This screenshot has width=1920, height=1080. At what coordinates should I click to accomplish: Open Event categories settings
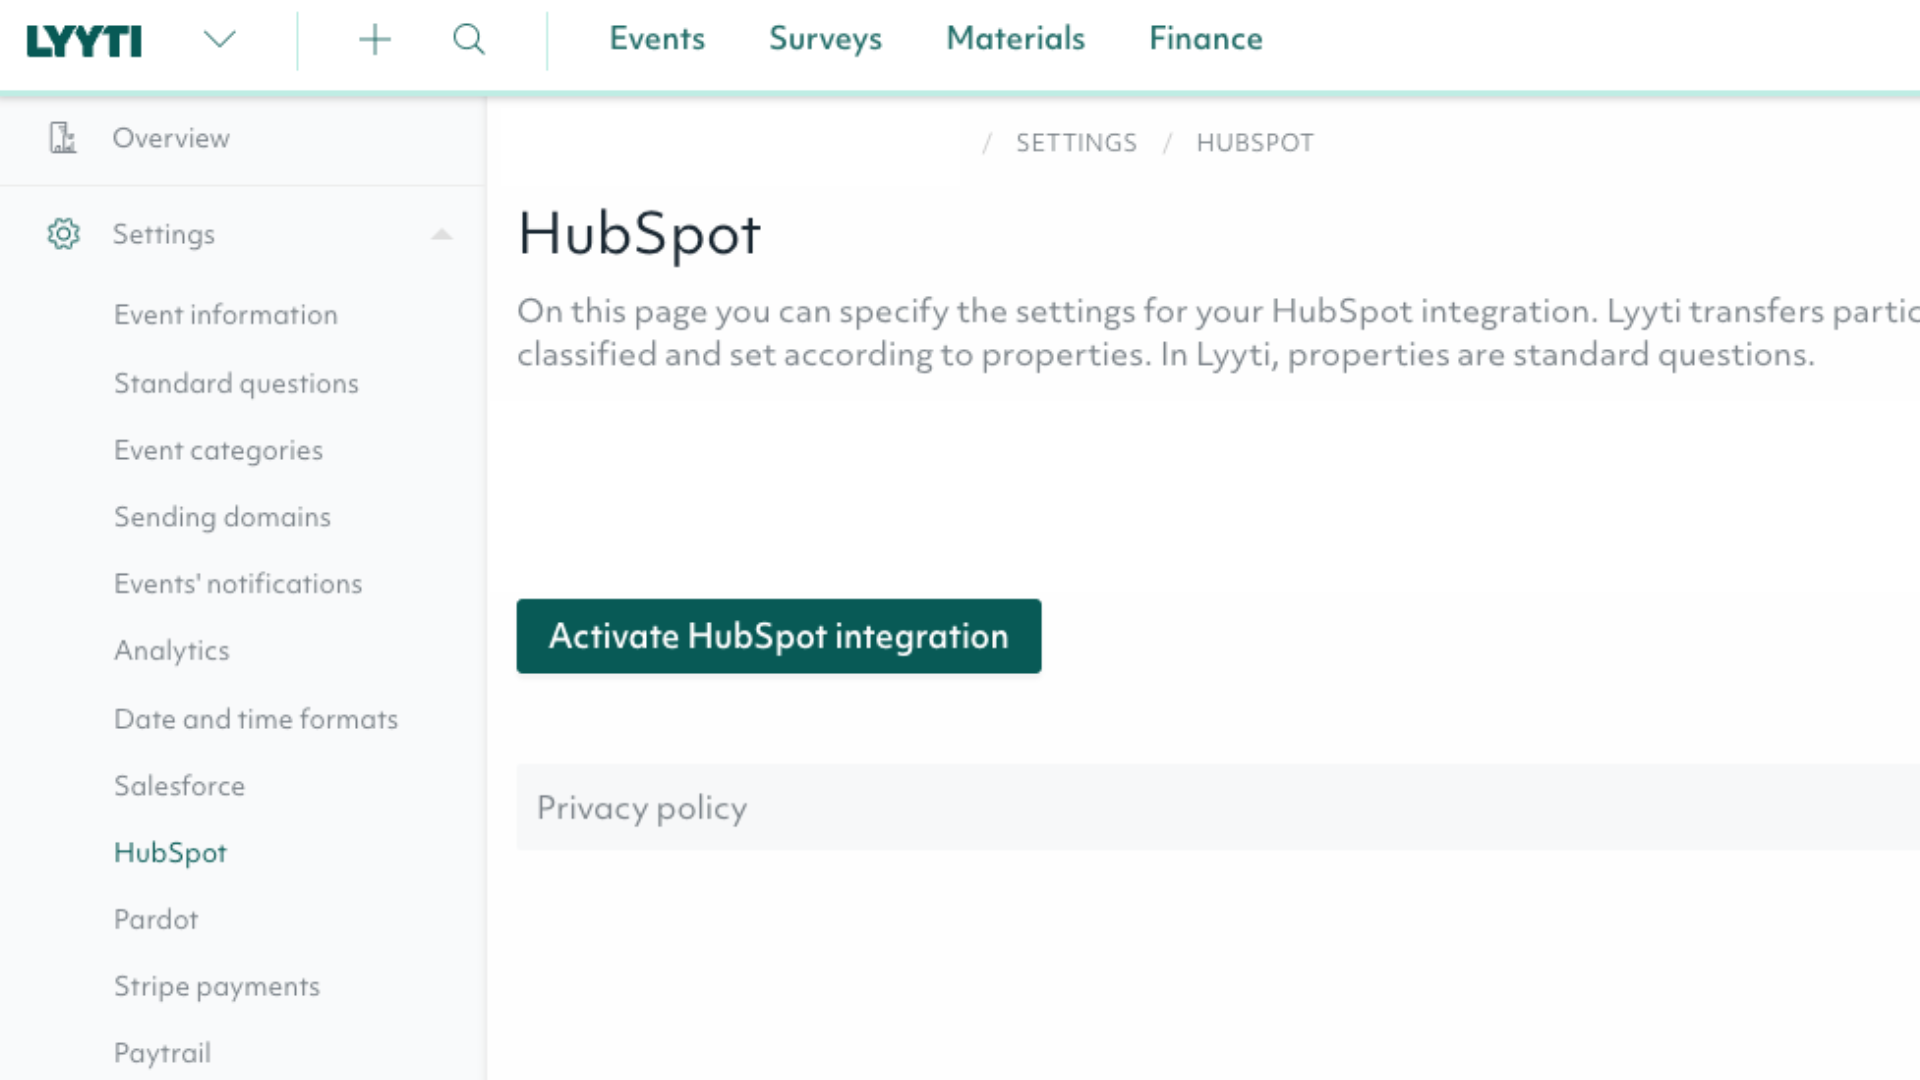218,450
